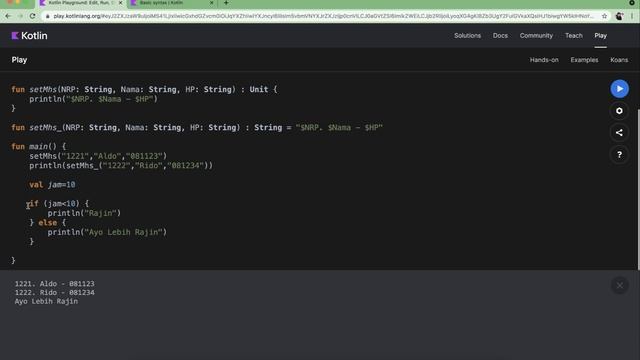Click the 'val jam=10' code line
The height and width of the screenshot is (360, 640).
click(x=52, y=184)
